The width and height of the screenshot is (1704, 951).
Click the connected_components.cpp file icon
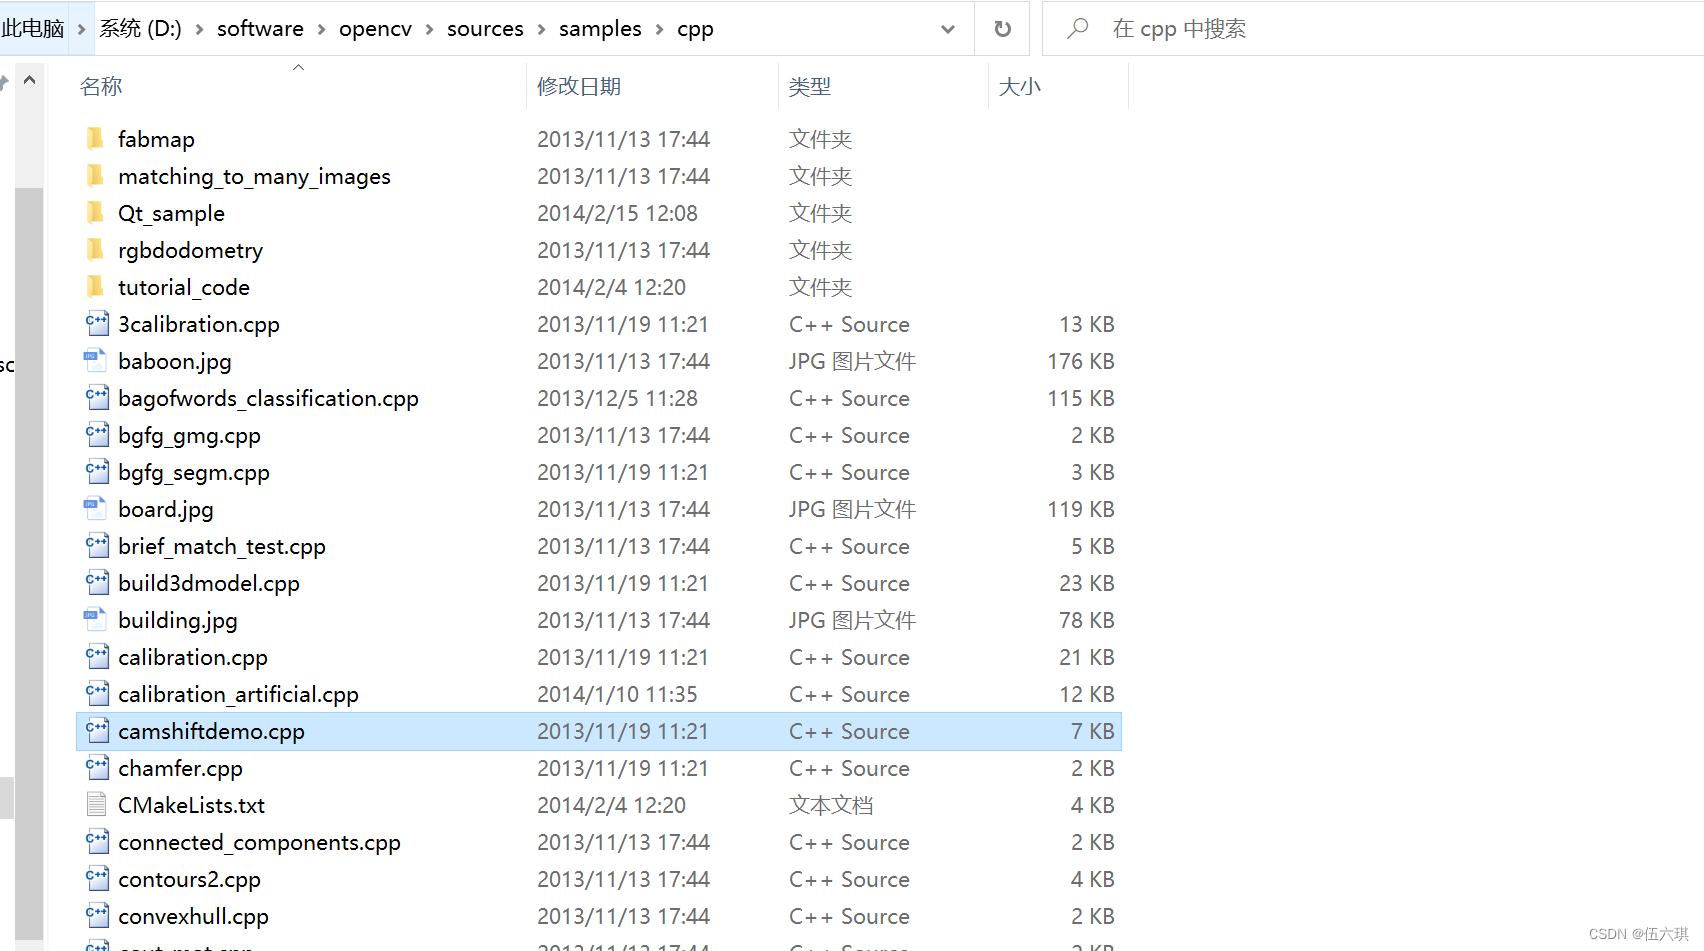point(96,841)
